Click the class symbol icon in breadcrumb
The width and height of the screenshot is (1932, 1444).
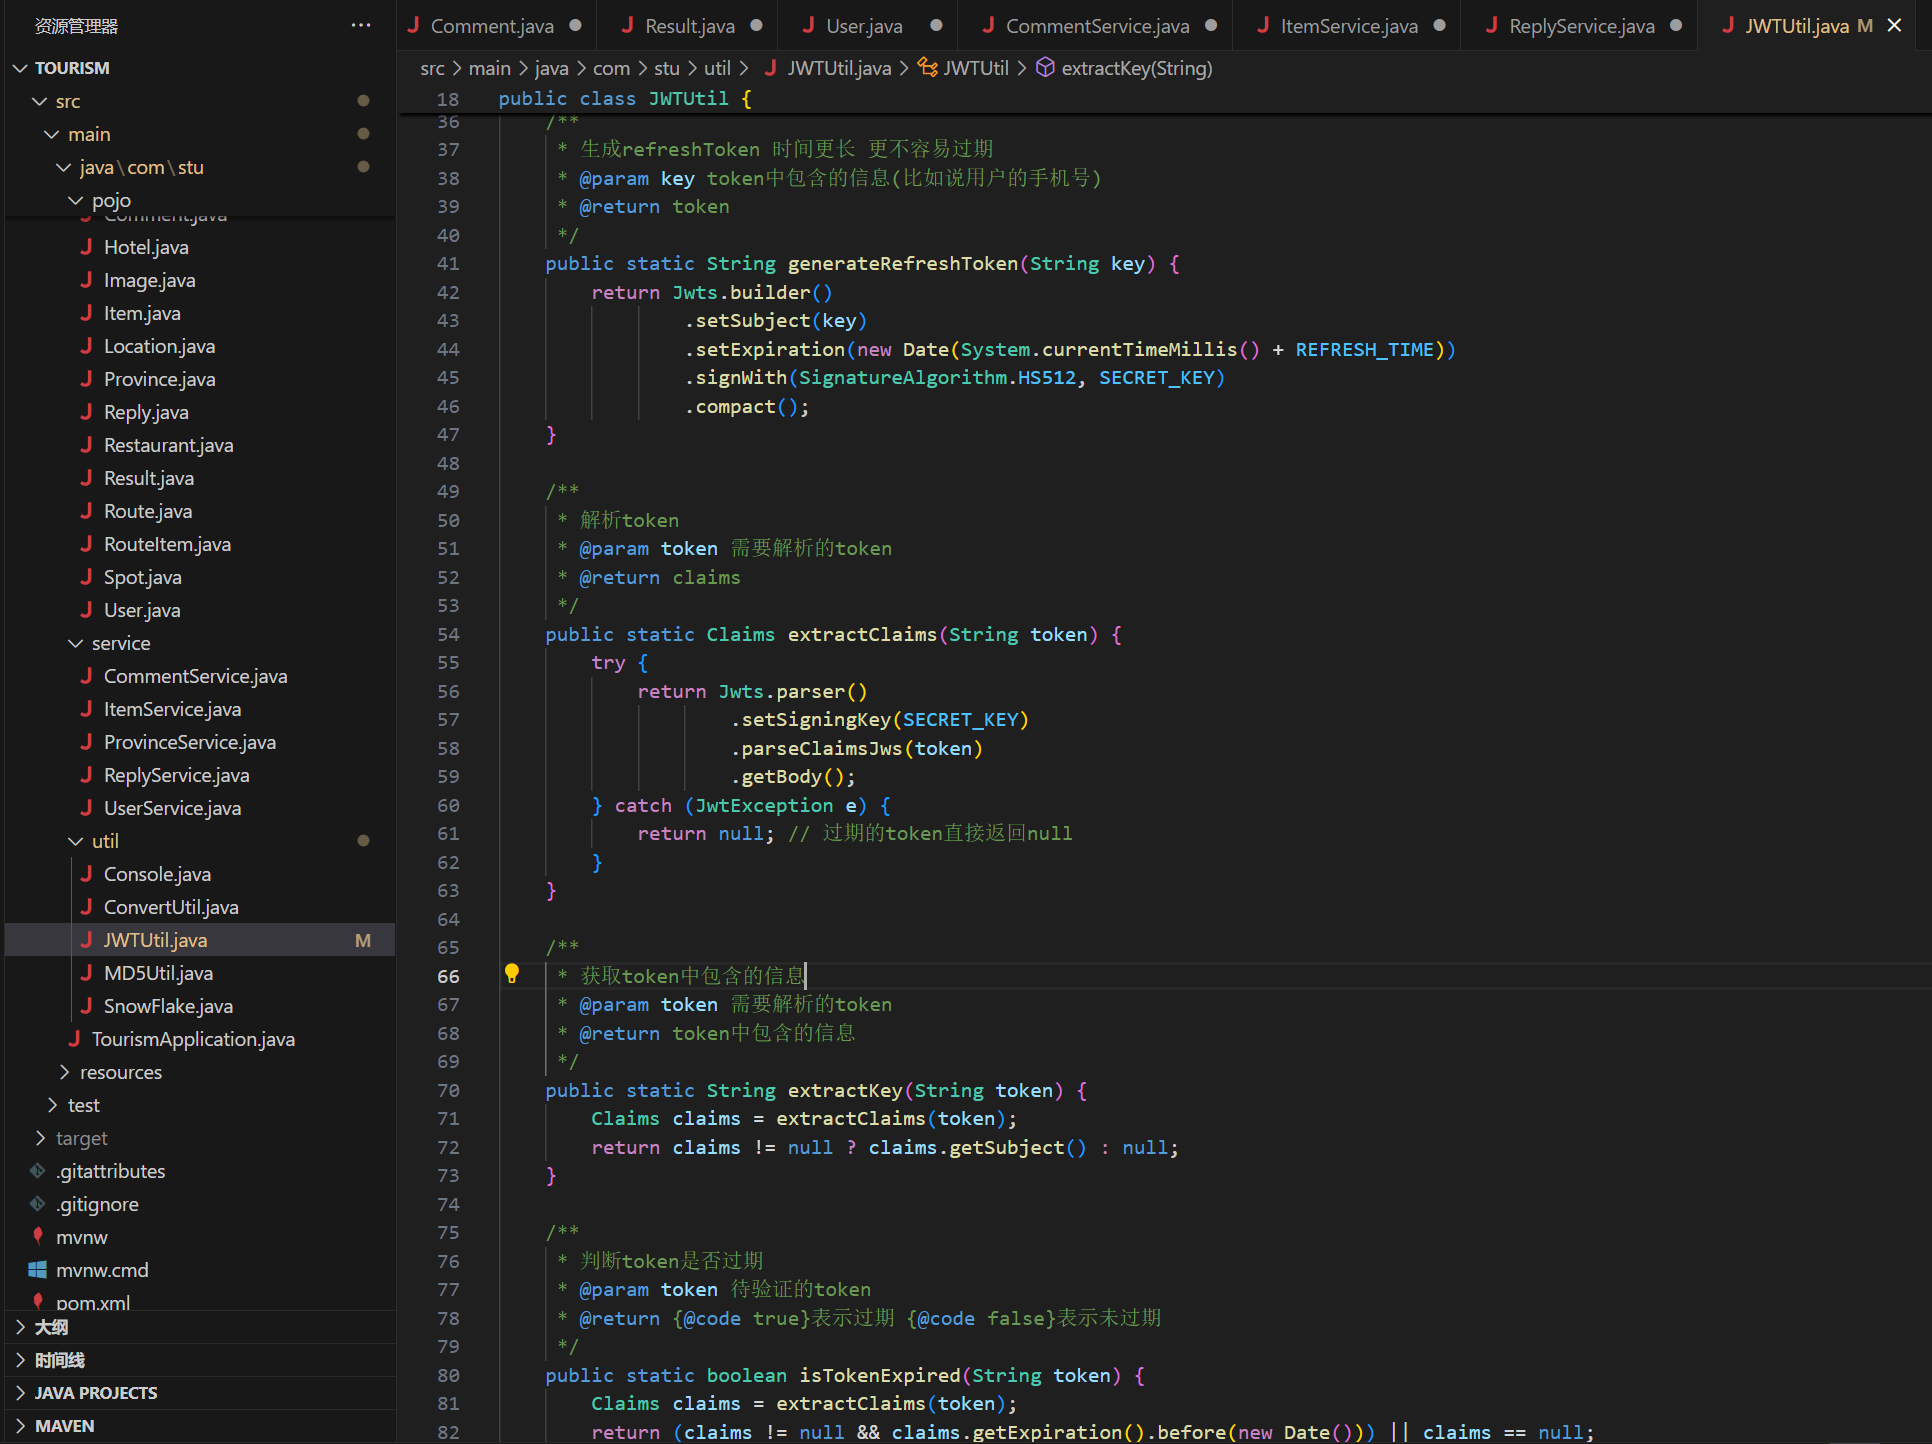pyautogui.click(x=927, y=68)
